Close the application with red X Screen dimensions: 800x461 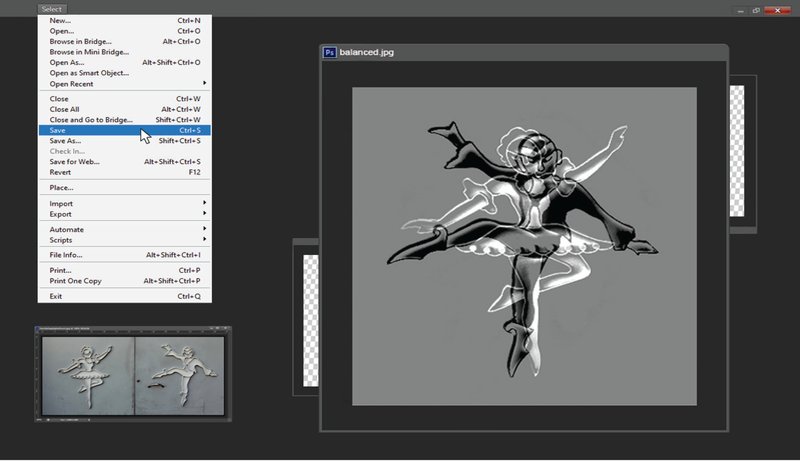pos(778,10)
